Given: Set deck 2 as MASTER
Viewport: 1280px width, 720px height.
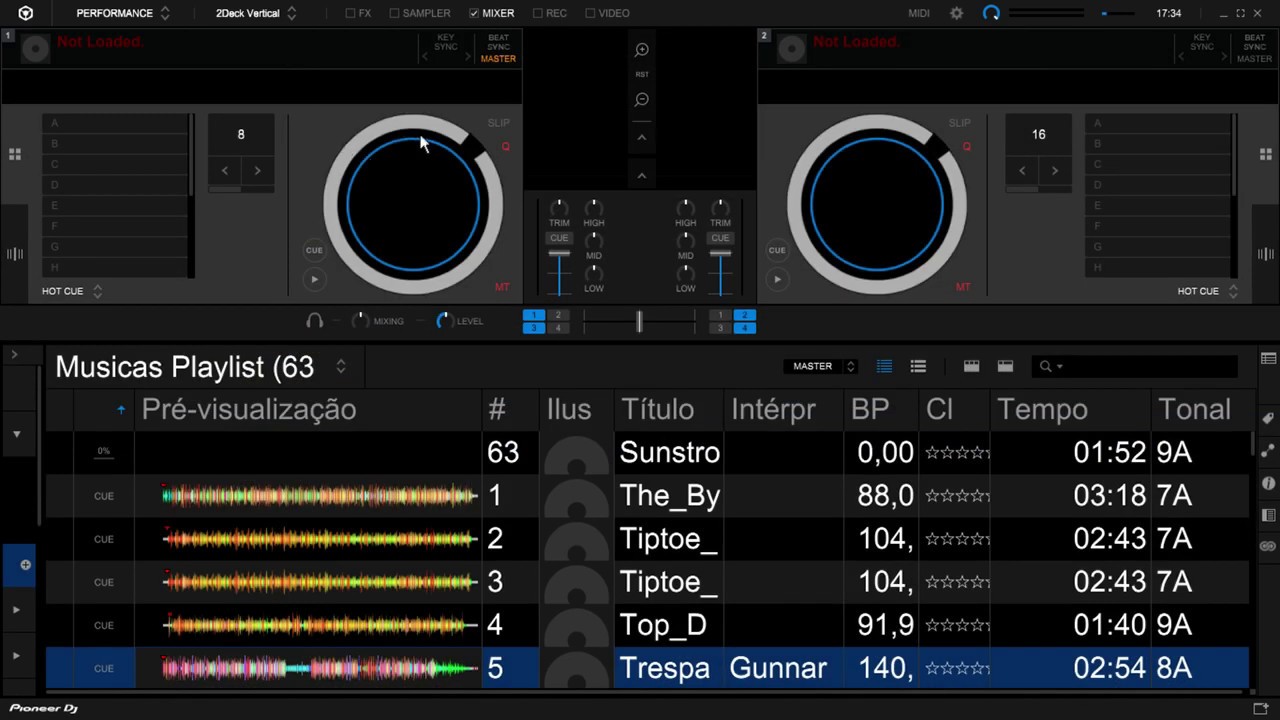Looking at the screenshot, I should coord(1254,59).
